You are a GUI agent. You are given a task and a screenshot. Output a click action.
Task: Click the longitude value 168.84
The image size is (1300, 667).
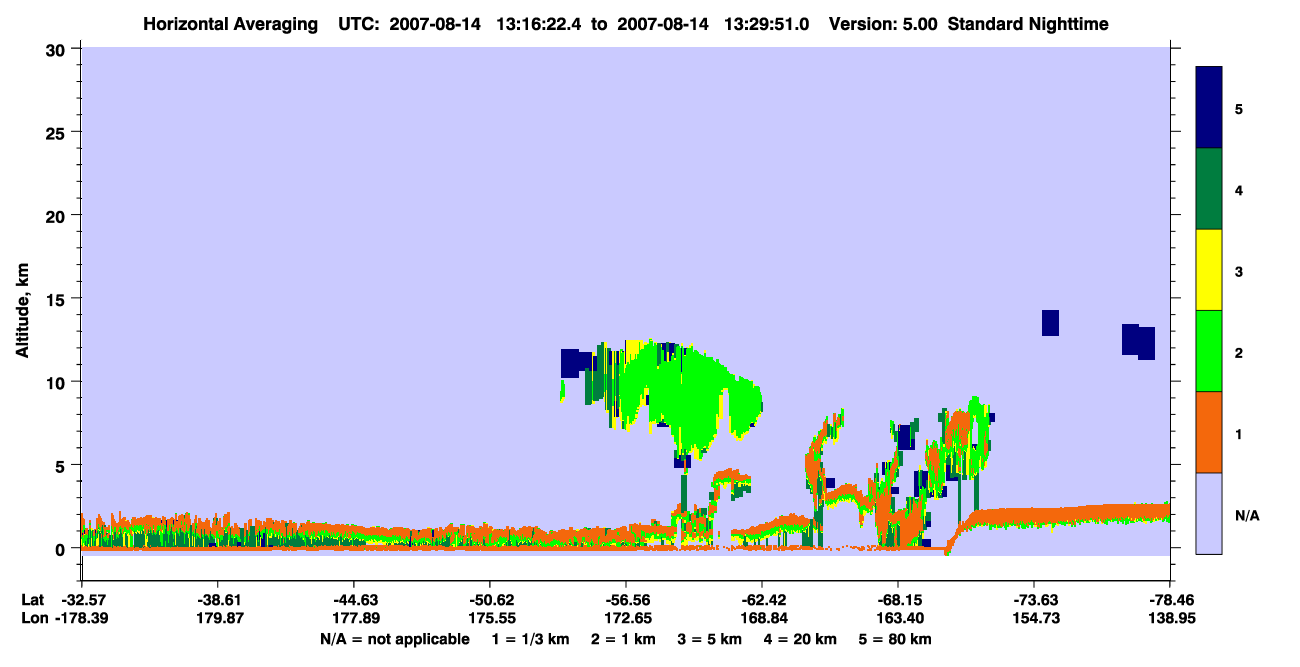coord(762,619)
